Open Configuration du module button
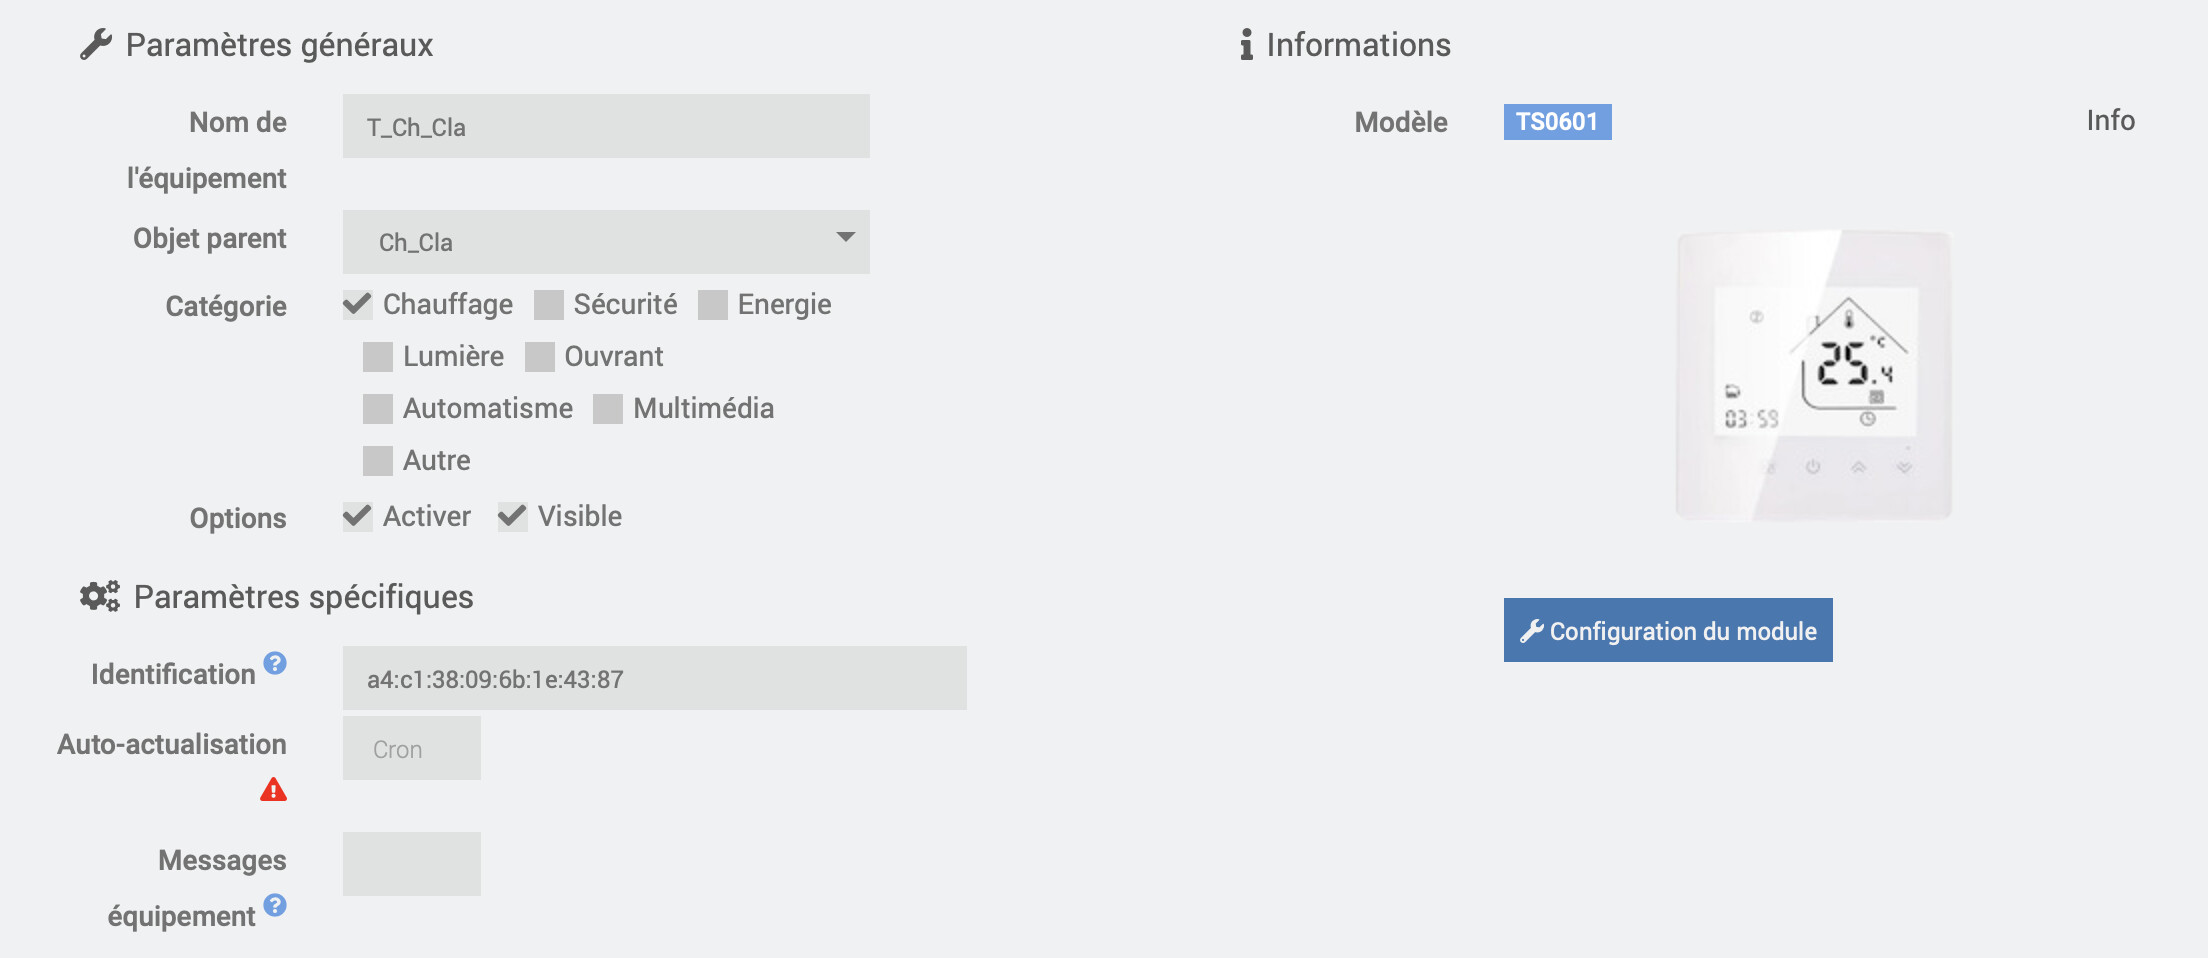2208x958 pixels. (1668, 630)
